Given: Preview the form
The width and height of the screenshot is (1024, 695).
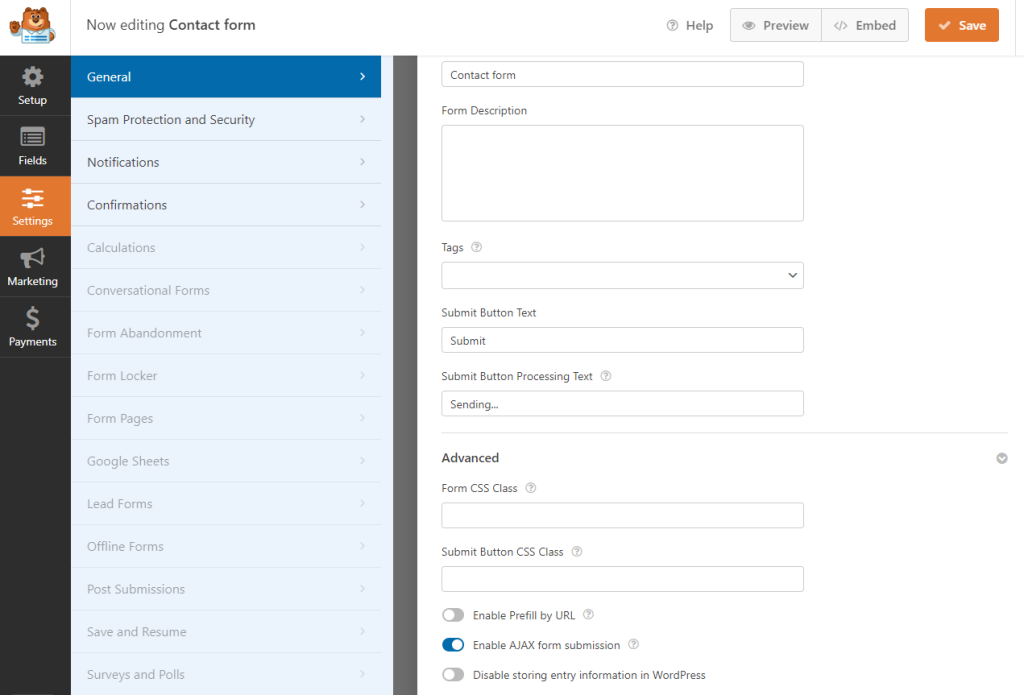Looking at the screenshot, I should 775,25.
